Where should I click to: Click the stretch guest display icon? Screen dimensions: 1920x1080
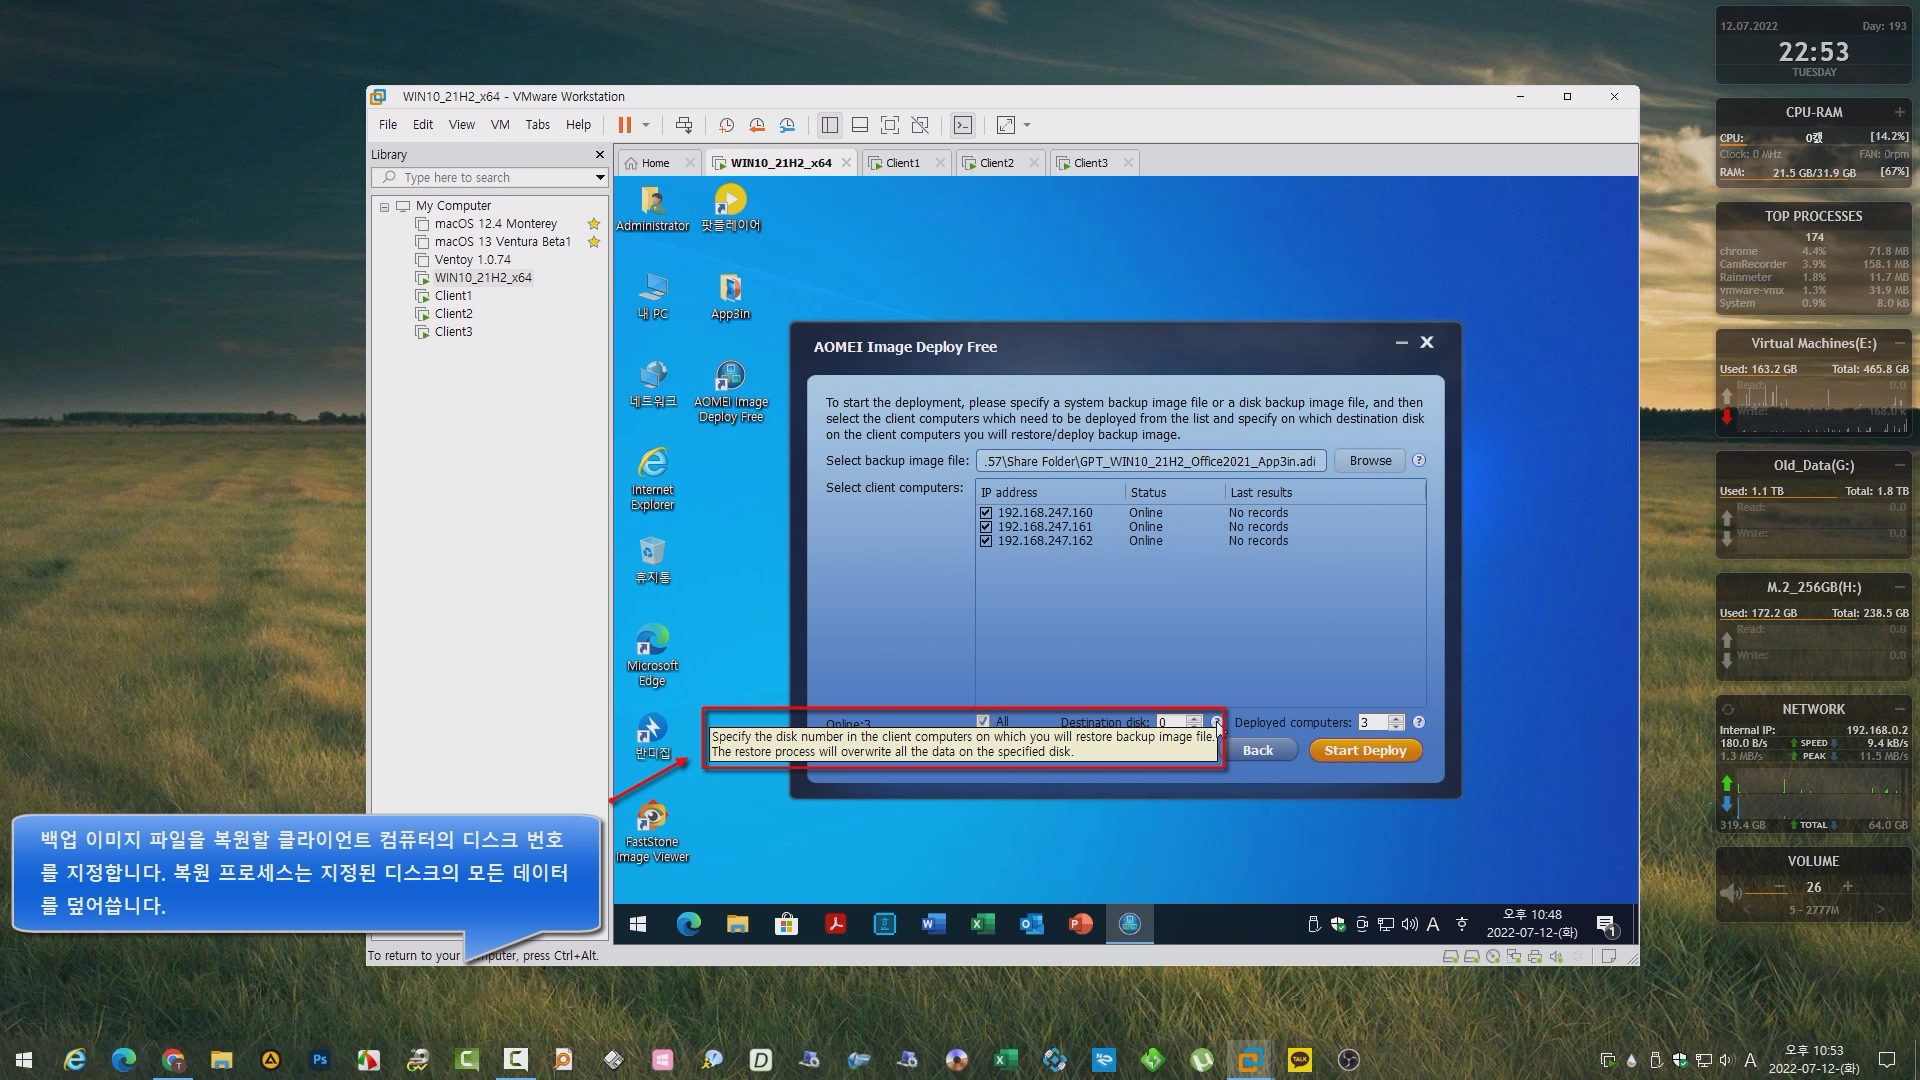click(1006, 125)
